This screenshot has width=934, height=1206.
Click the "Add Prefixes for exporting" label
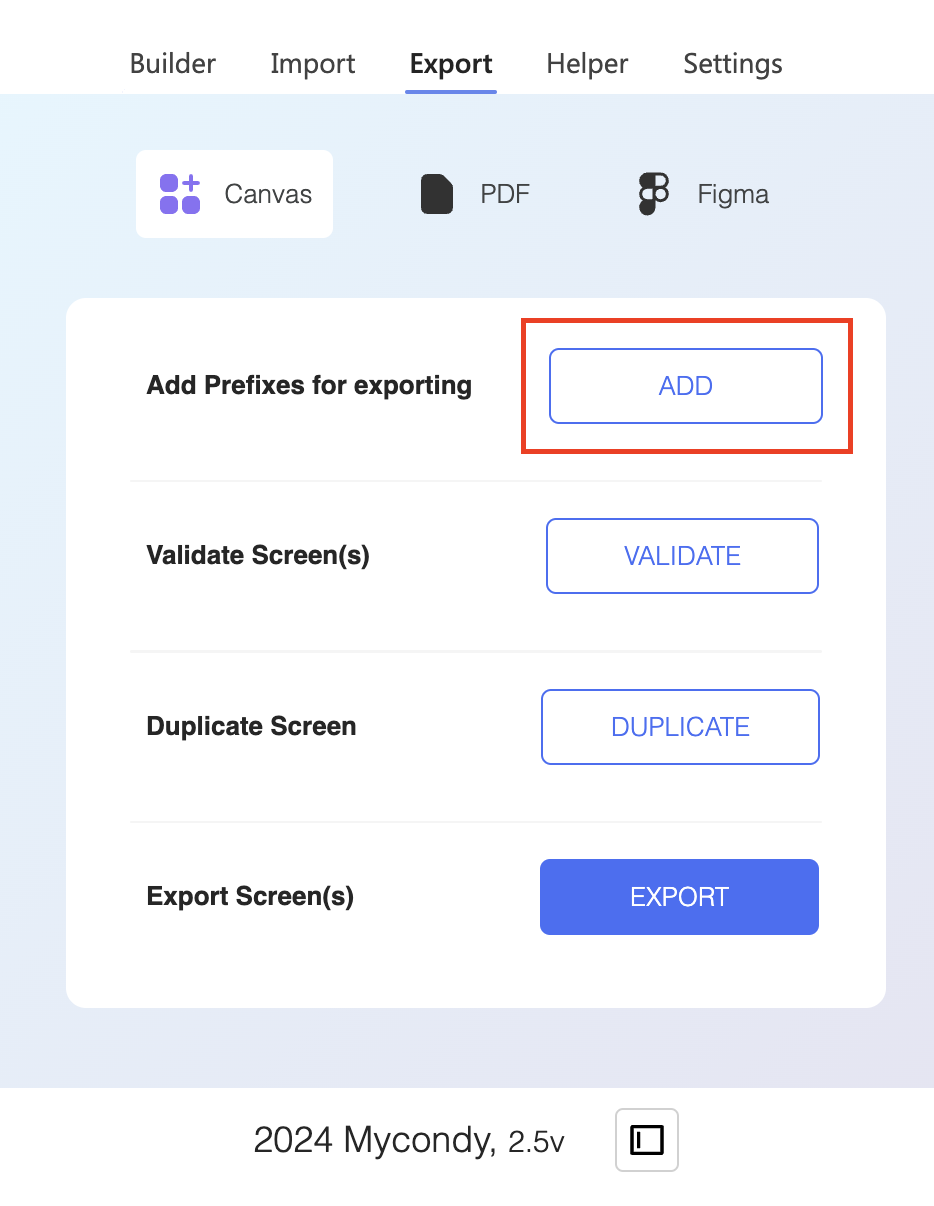309,386
